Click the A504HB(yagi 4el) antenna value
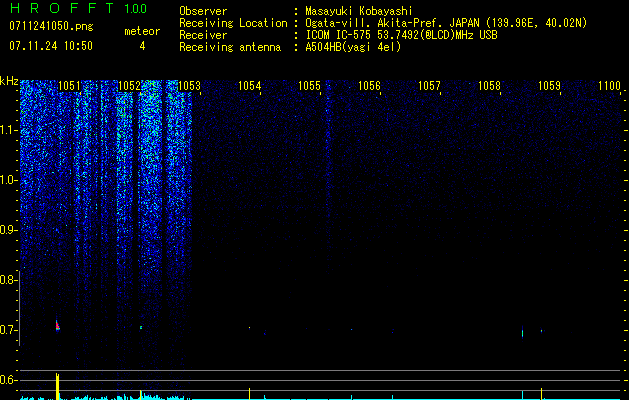The width and height of the screenshot is (629, 400). (x=353, y=47)
